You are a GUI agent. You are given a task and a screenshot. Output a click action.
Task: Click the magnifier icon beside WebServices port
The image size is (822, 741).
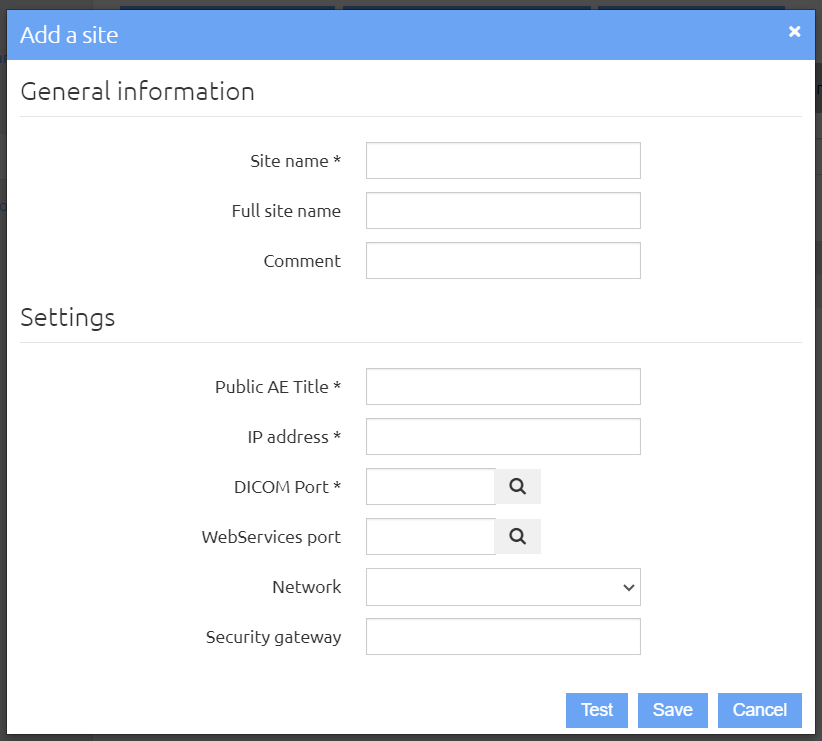coord(517,536)
